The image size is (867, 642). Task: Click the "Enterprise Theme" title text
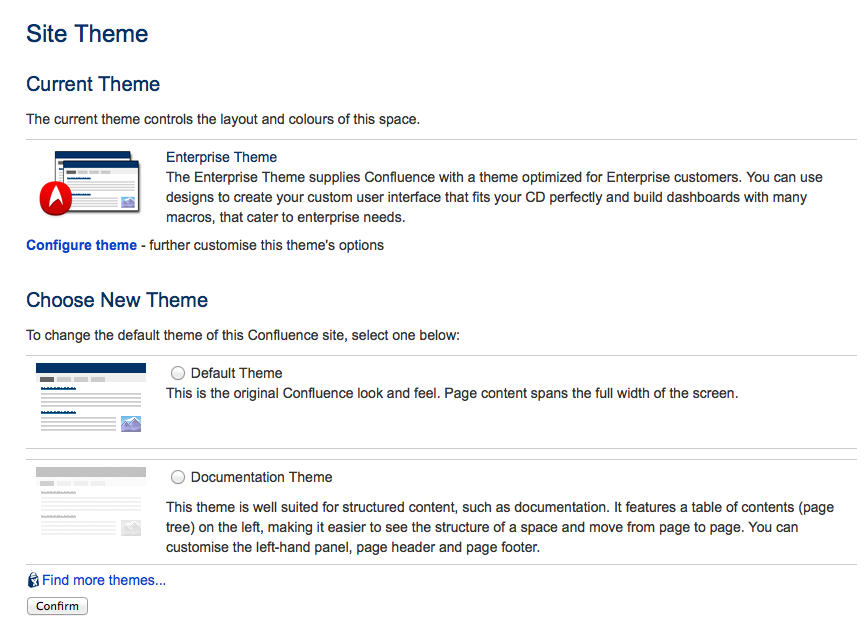click(x=221, y=157)
